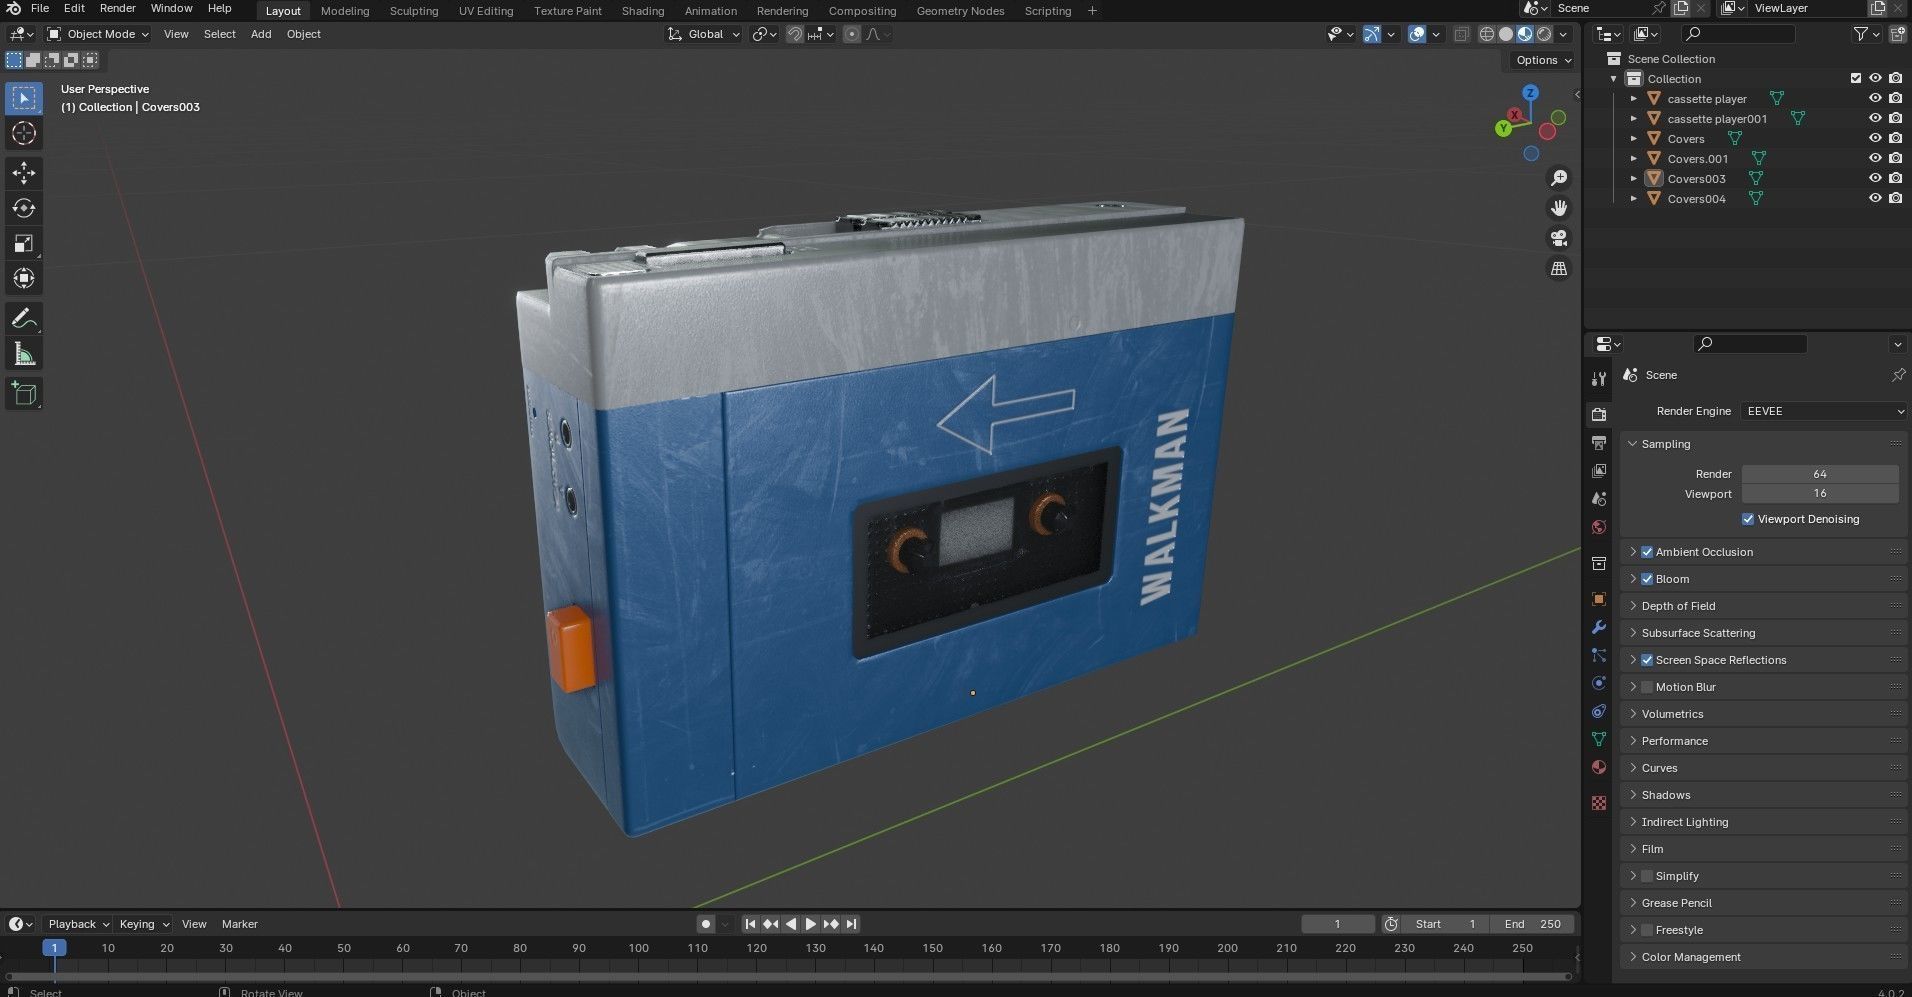Open the Material properties tab
The height and width of the screenshot is (997, 1912).
click(x=1599, y=767)
